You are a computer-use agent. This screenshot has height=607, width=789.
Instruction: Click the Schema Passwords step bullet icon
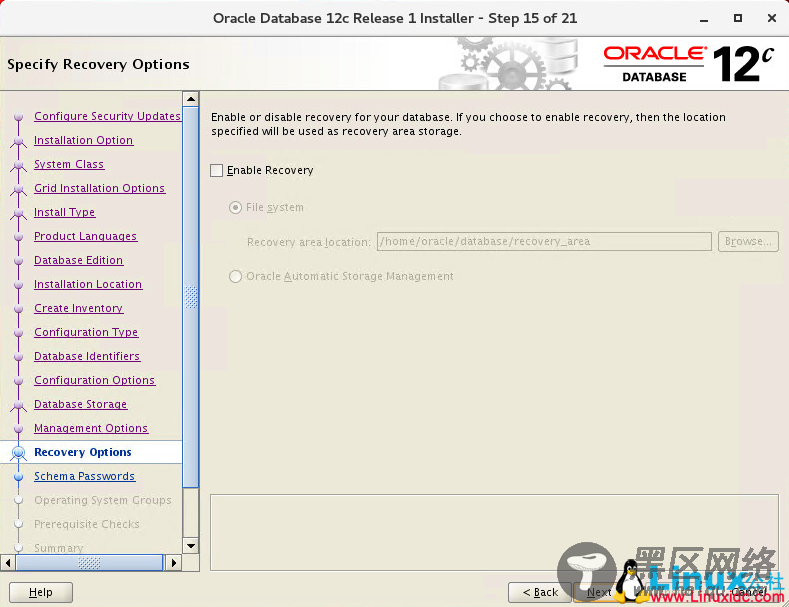pos(19,476)
